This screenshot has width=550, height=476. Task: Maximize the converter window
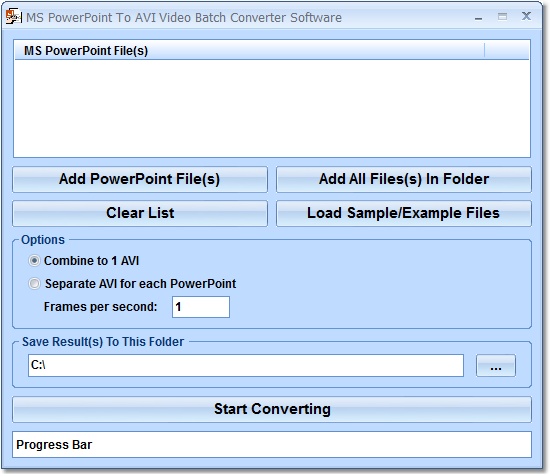(502, 17)
